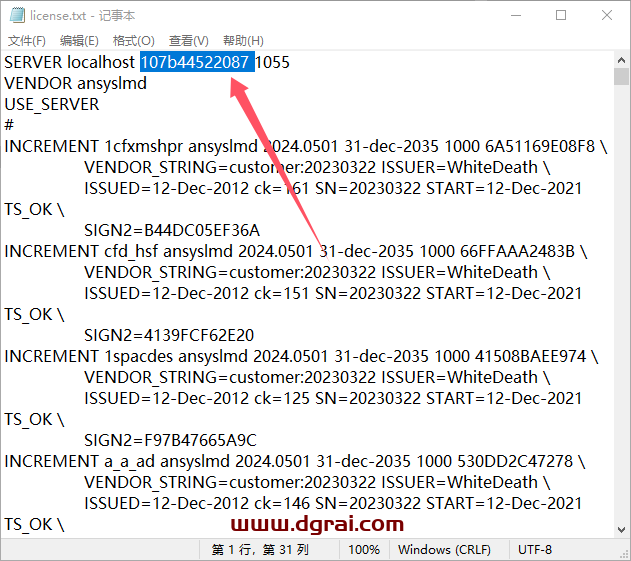Close the license.txt Notepad window
Image resolution: width=631 pixels, height=561 pixels.
pyautogui.click(x=607, y=15)
